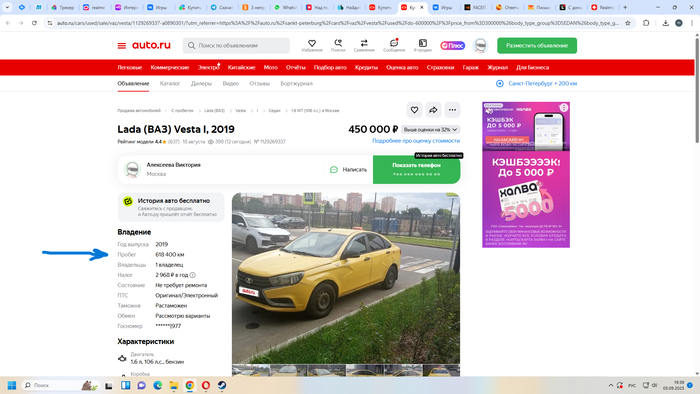Click the tax info circle icon
The height and width of the screenshot is (394, 700).
pyautogui.click(x=192, y=275)
